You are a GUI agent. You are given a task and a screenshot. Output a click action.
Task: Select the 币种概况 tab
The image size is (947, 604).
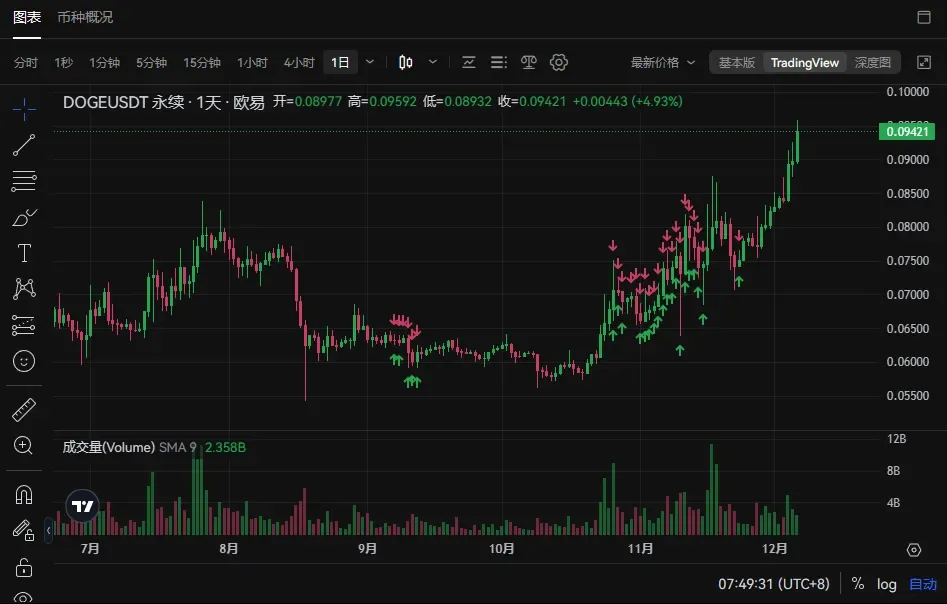pos(85,17)
